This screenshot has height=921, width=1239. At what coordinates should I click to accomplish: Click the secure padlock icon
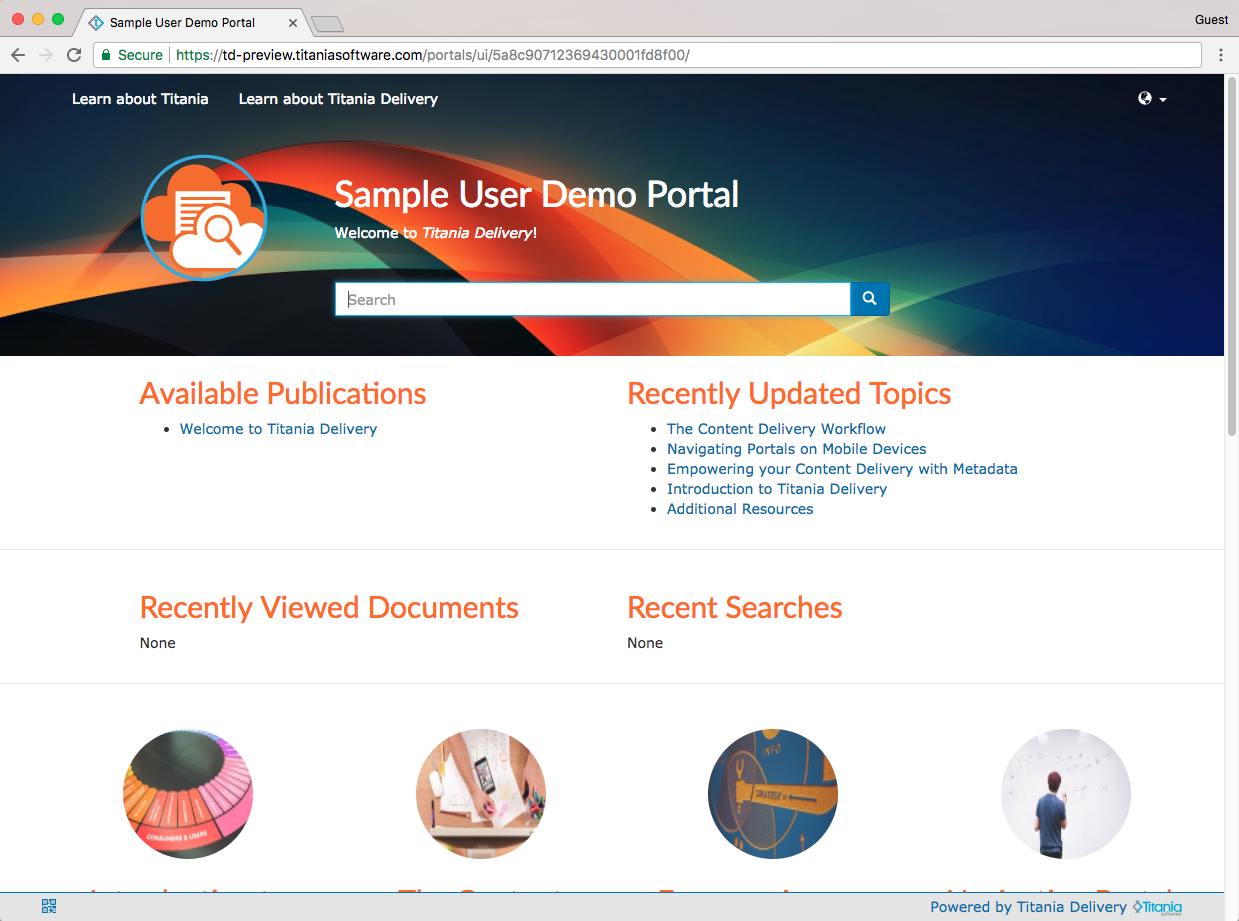pyautogui.click(x=105, y=55)
